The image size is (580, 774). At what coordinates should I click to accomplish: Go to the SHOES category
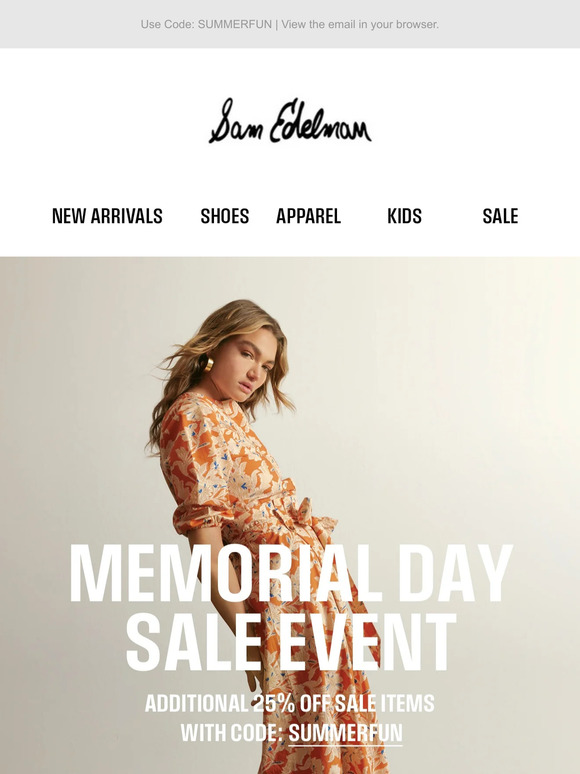pos(225,216)
